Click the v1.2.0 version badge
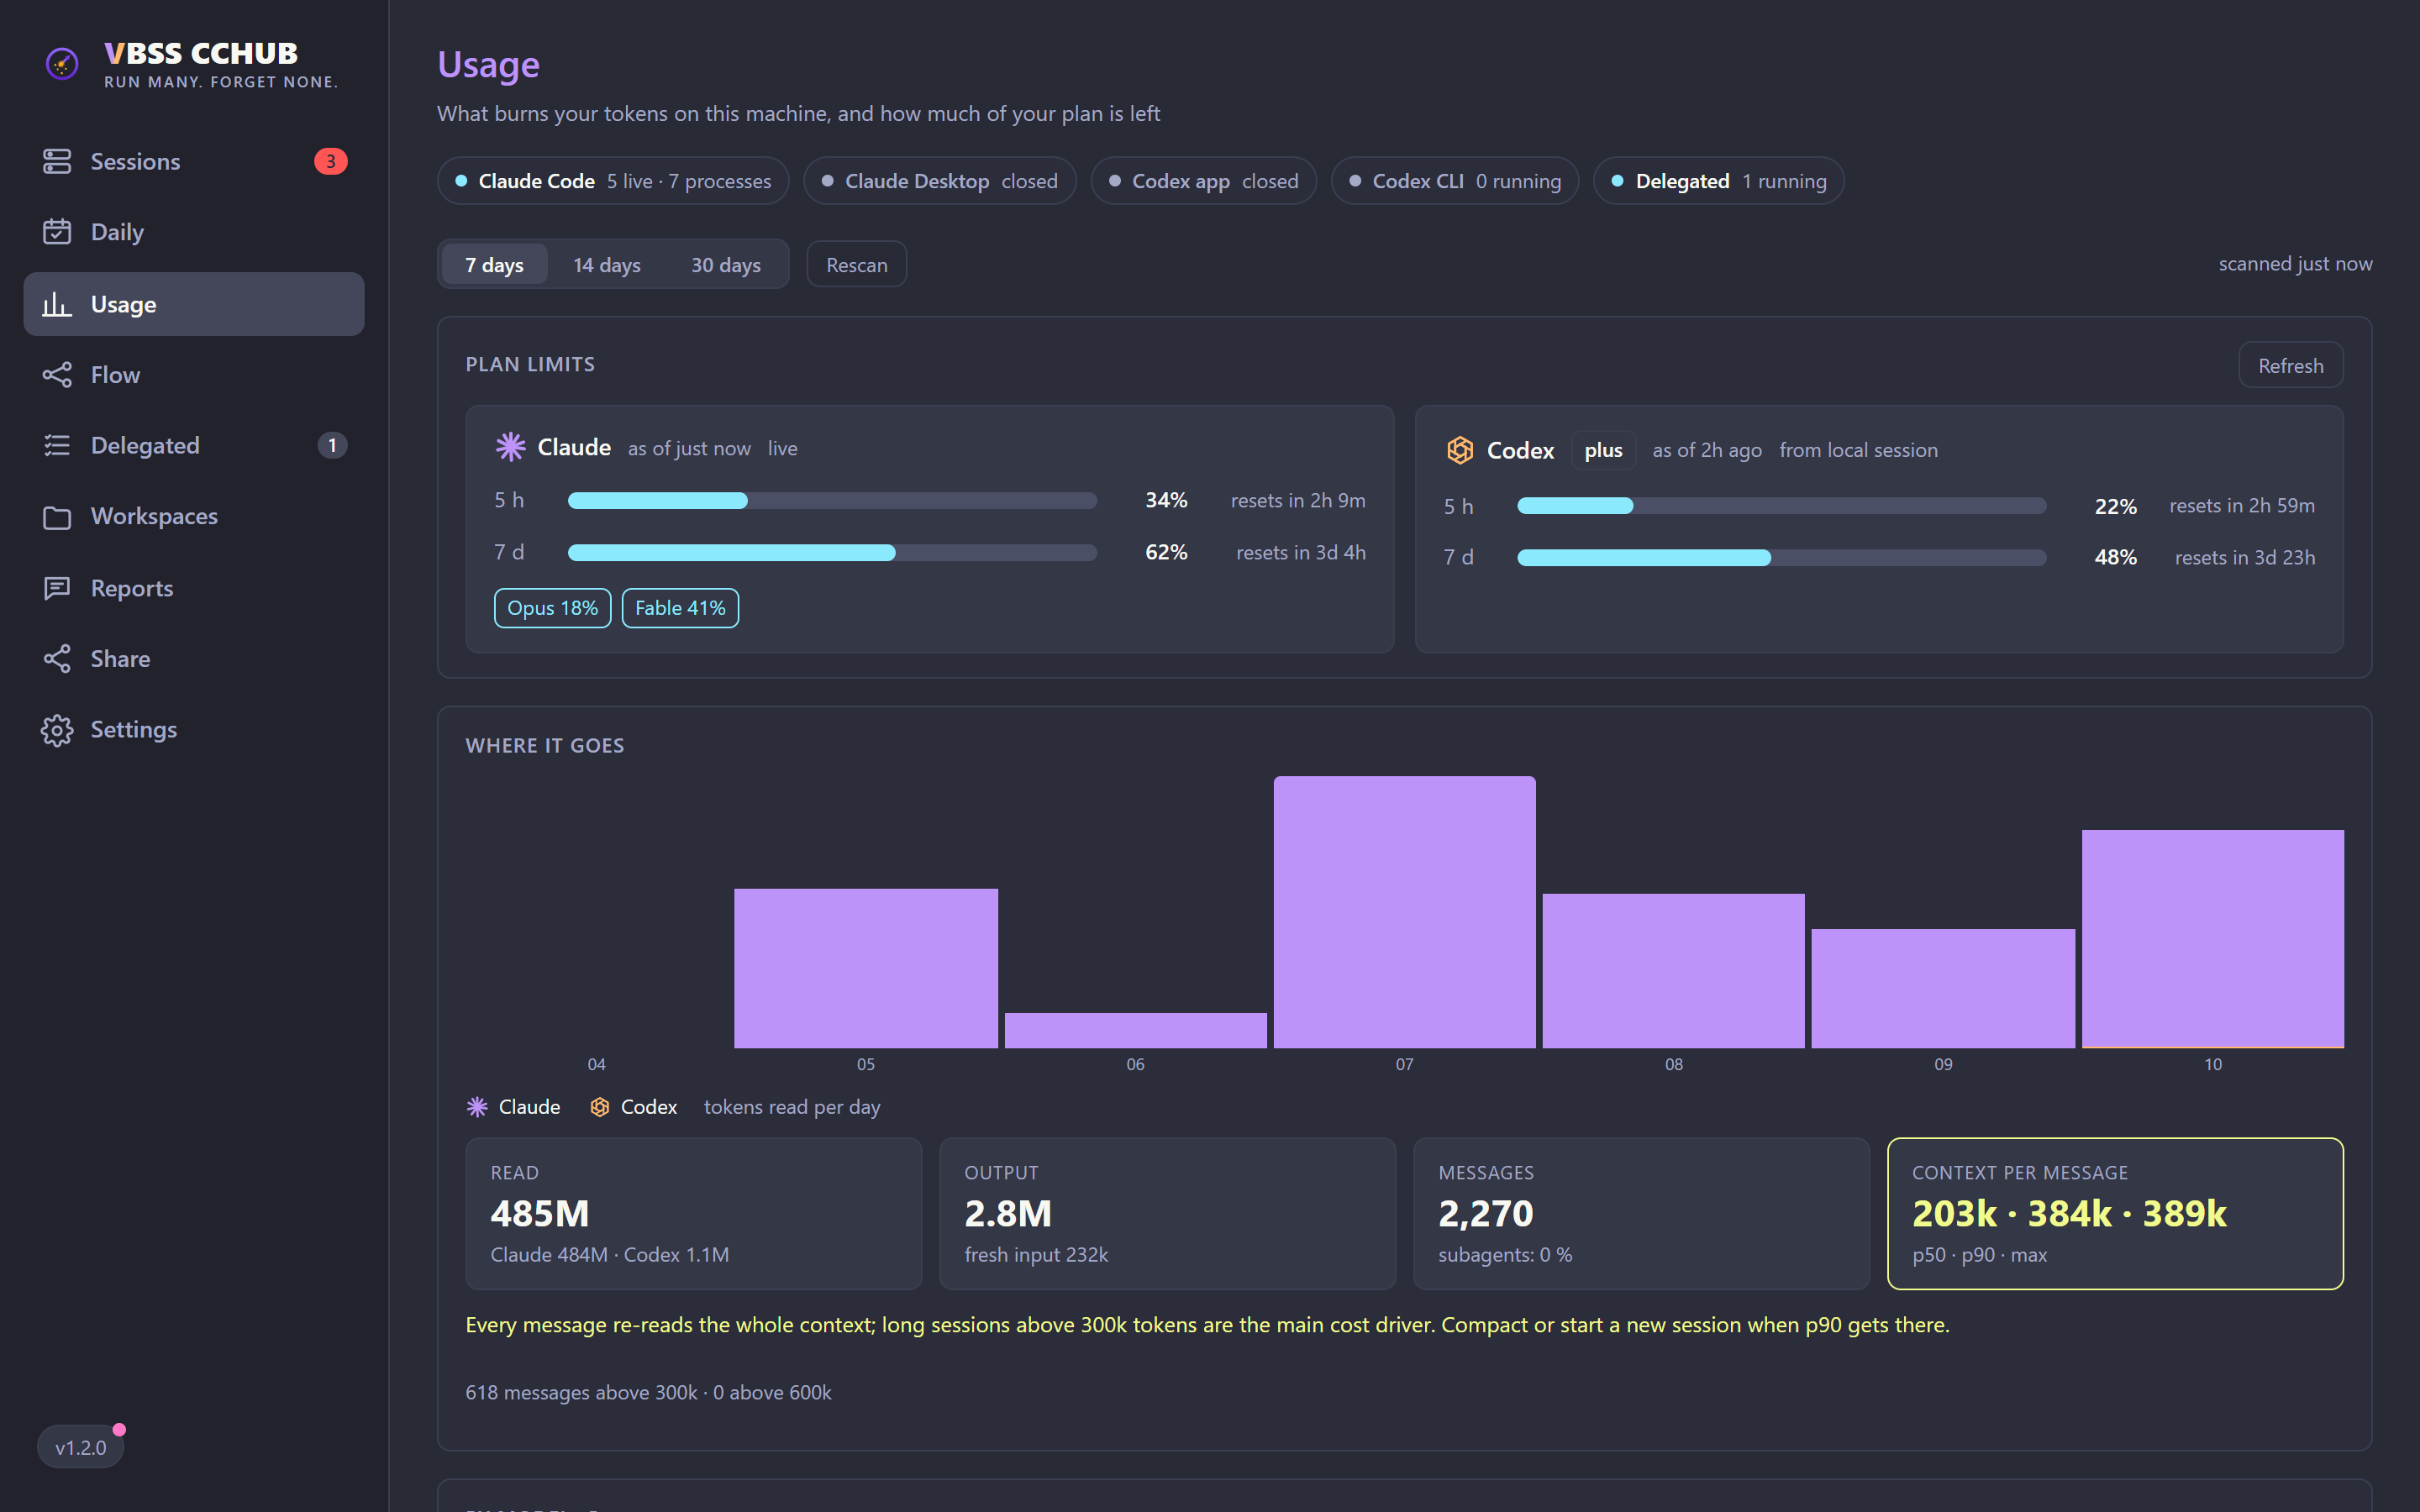 (x=81, y=1447)
